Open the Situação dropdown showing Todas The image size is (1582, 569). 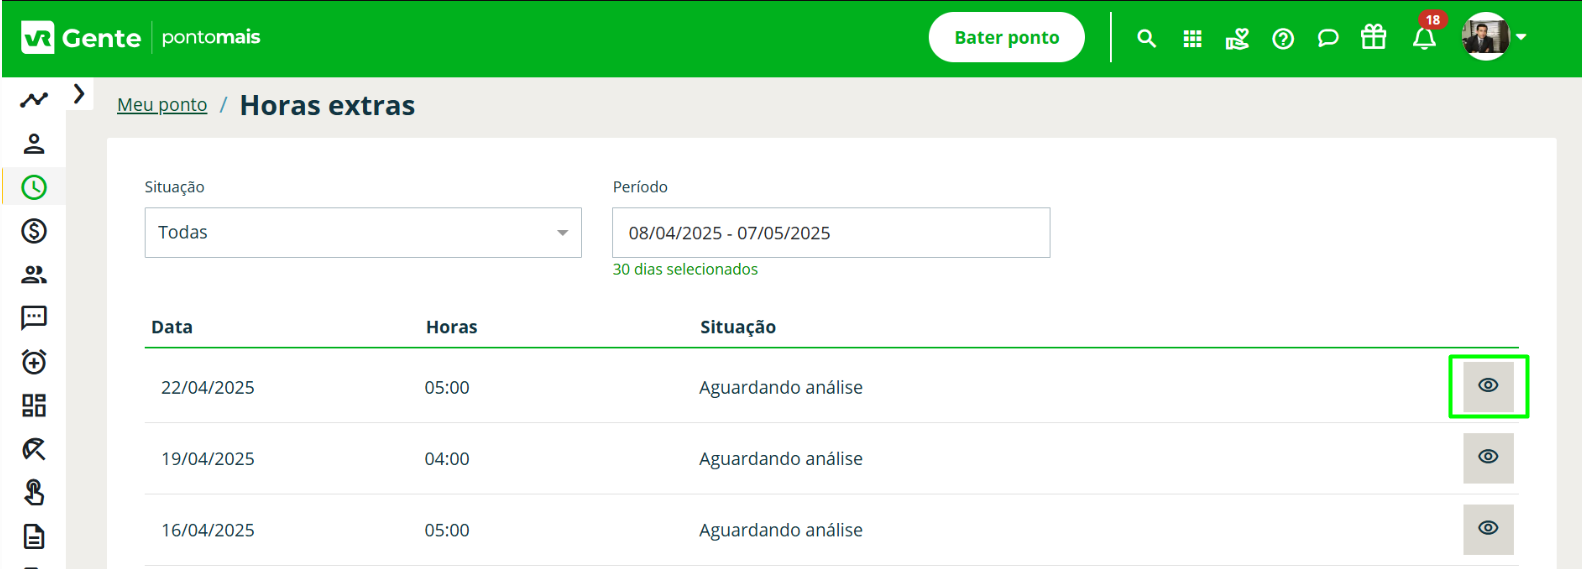363,232
